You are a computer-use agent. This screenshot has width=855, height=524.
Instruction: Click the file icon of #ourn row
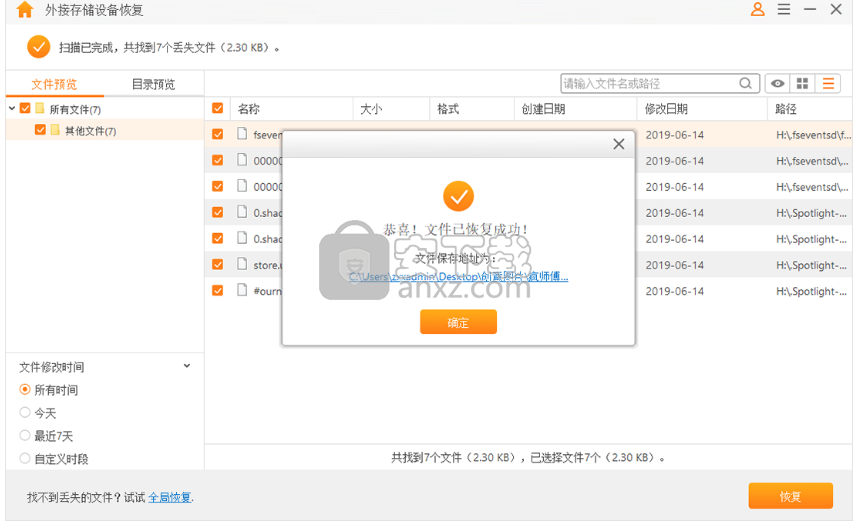(242, 290)
